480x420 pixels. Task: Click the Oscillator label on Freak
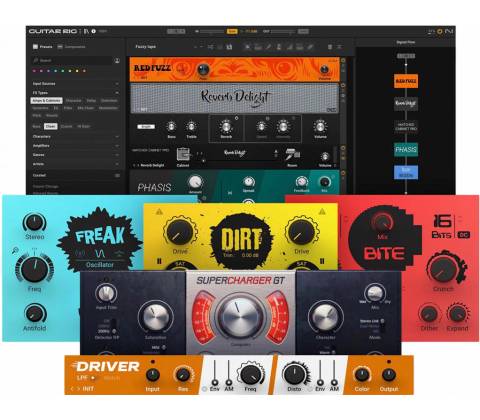pos(100,265)
